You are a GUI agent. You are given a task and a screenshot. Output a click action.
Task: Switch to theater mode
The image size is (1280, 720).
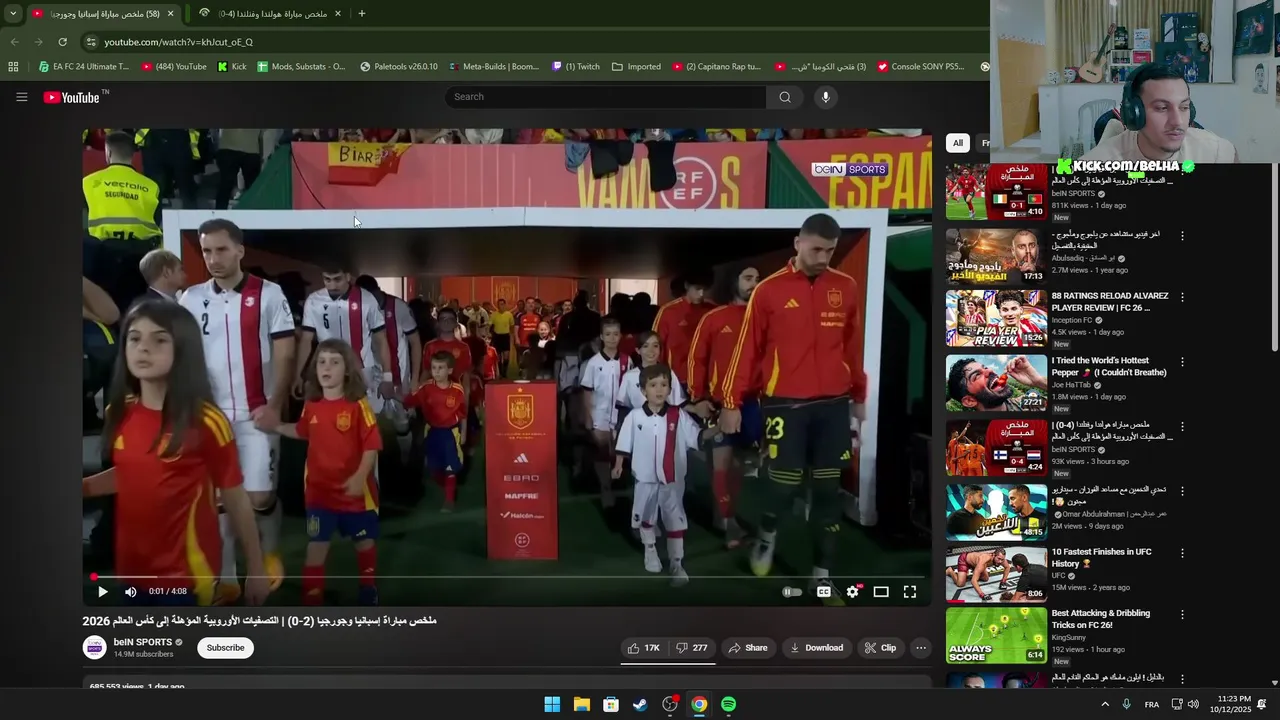click(x=881, y=592)
